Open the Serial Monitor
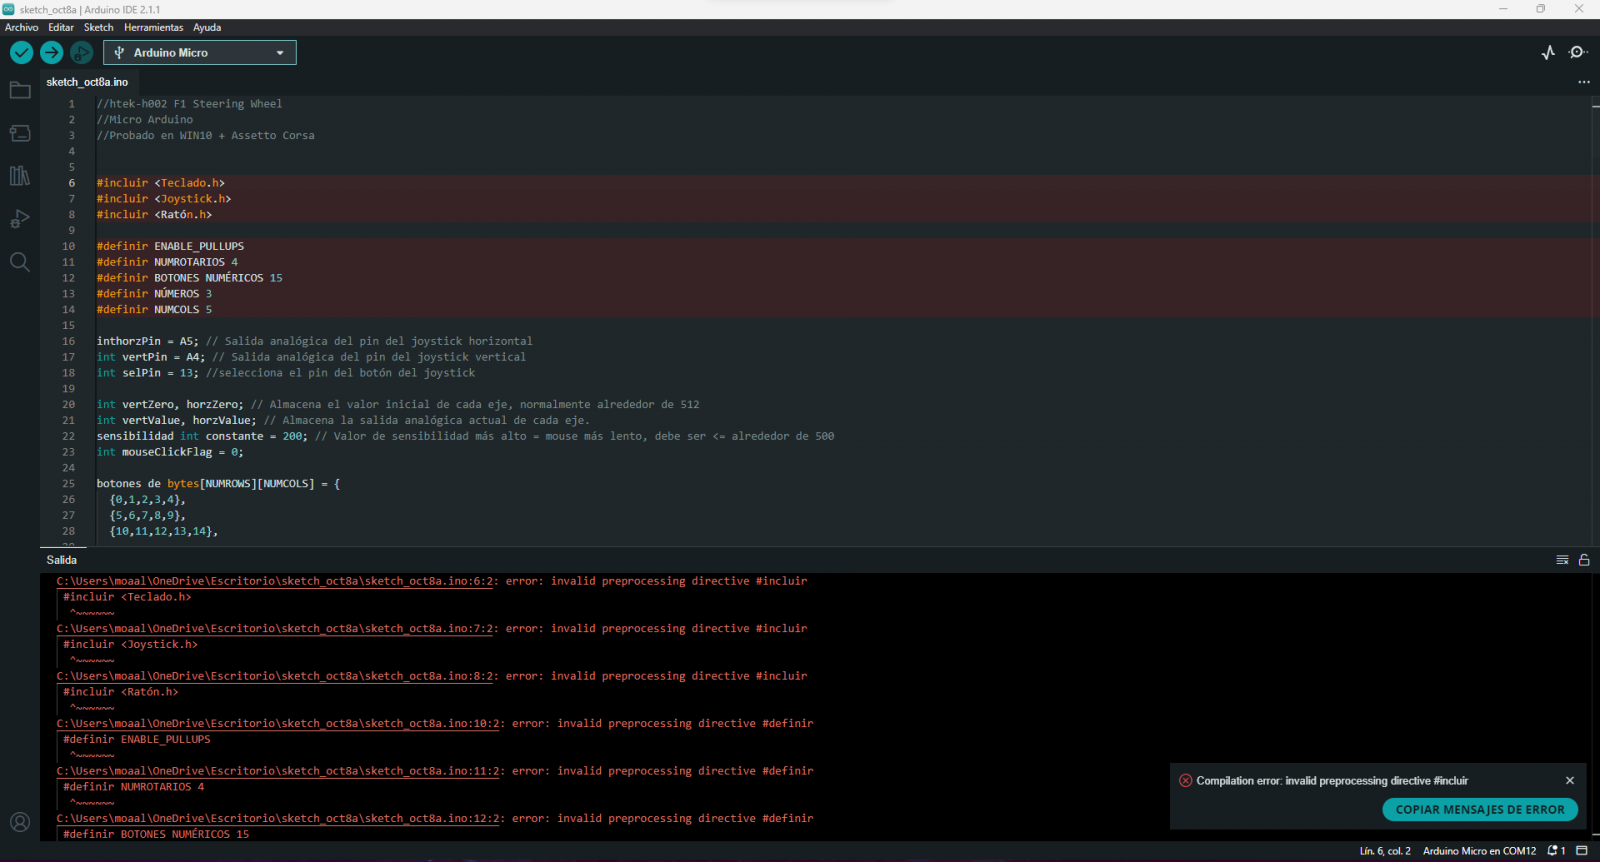 [1578, 53]
